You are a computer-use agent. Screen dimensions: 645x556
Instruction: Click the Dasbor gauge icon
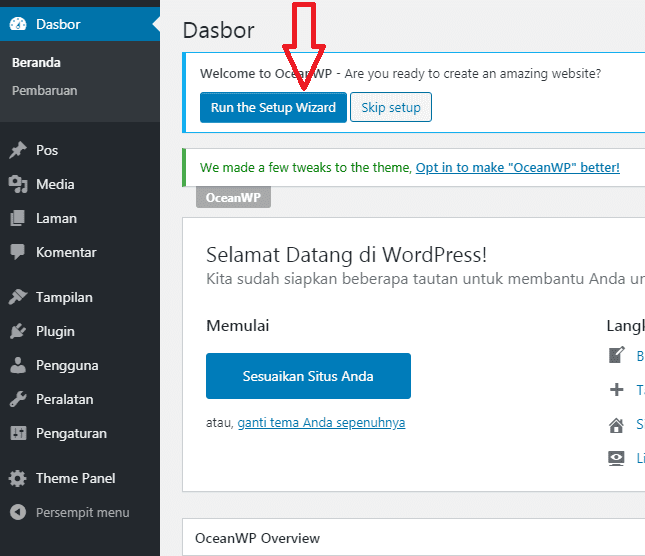(x=18, y=24)
